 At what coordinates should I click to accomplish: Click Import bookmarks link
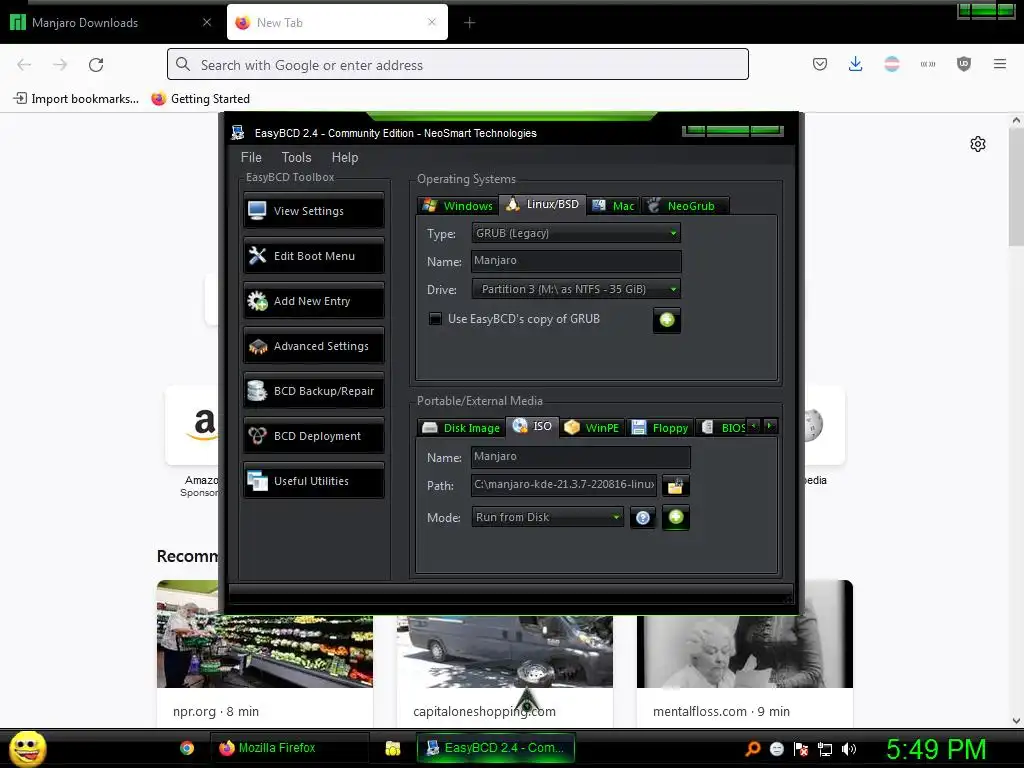pyautogui.click(x=76, y=99)
